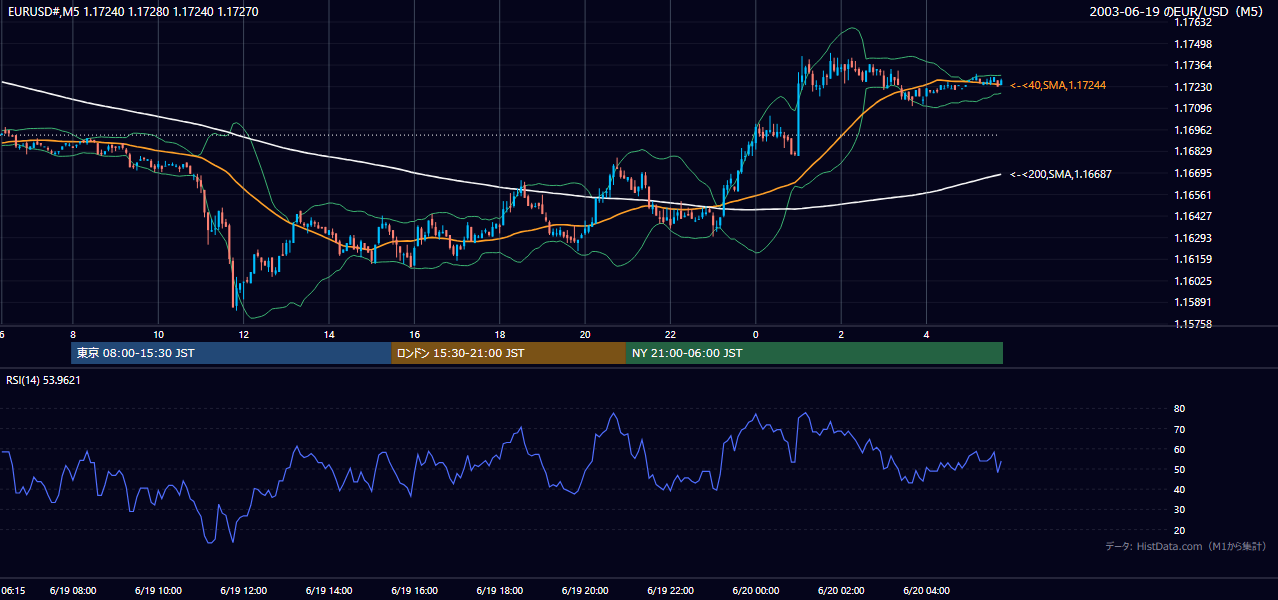Click price axis value 1.16159
1278x600 pixels.
pyautogui.click(x=1192, y=259)
